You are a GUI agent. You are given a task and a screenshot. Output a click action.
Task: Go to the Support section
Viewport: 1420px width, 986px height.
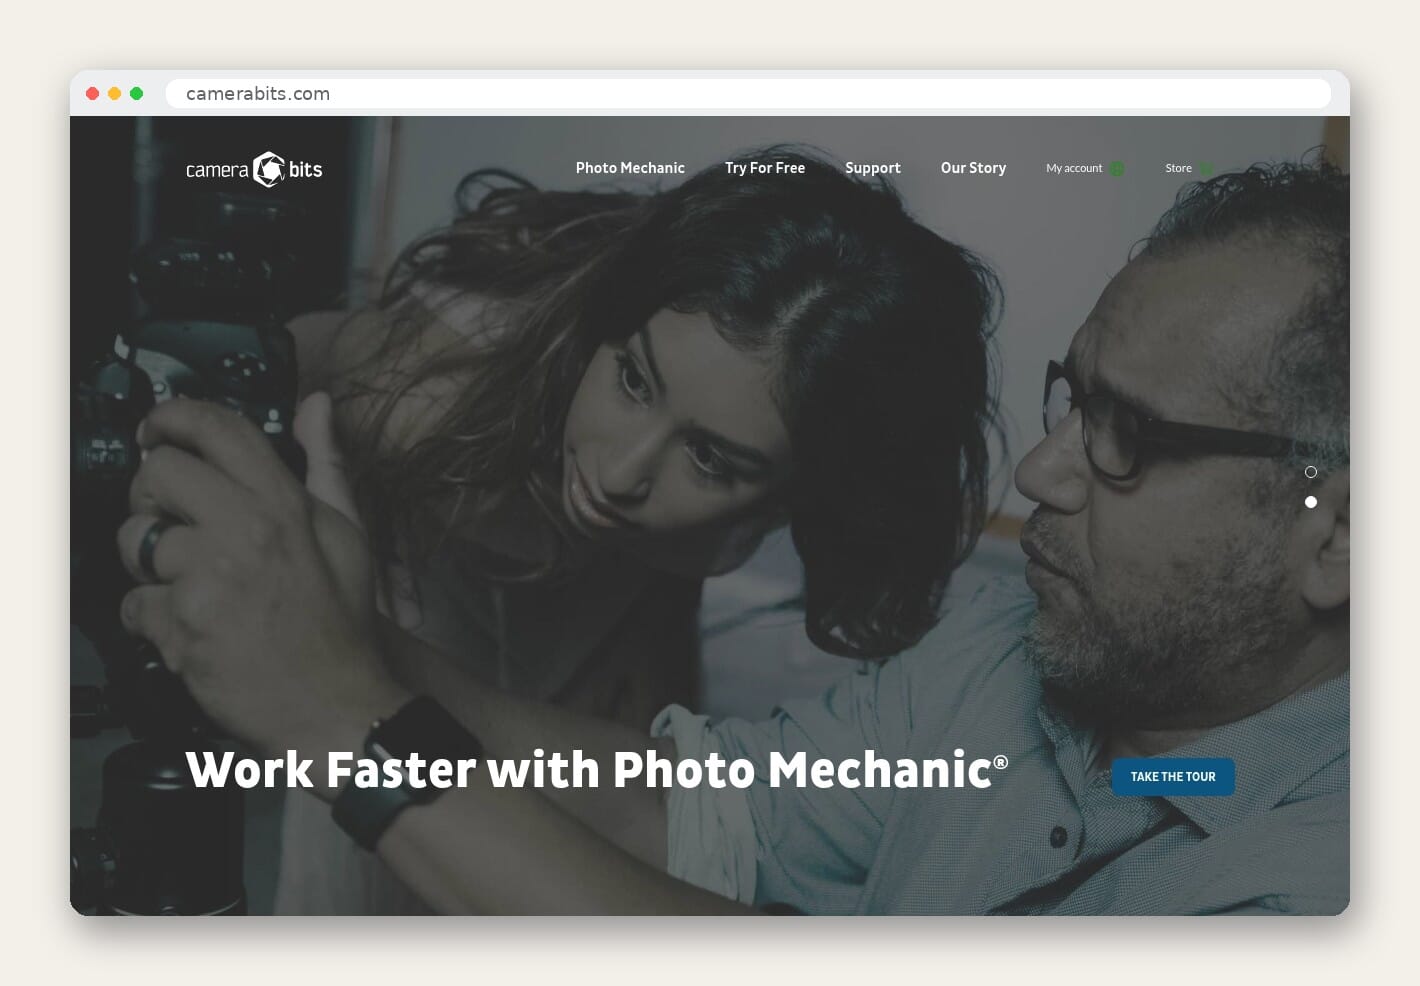click(873, 168)
